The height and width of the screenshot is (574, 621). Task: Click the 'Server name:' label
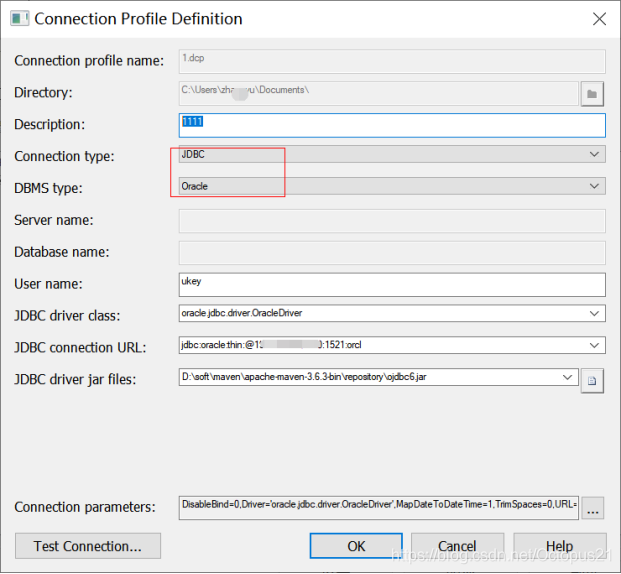click(54, 220)
